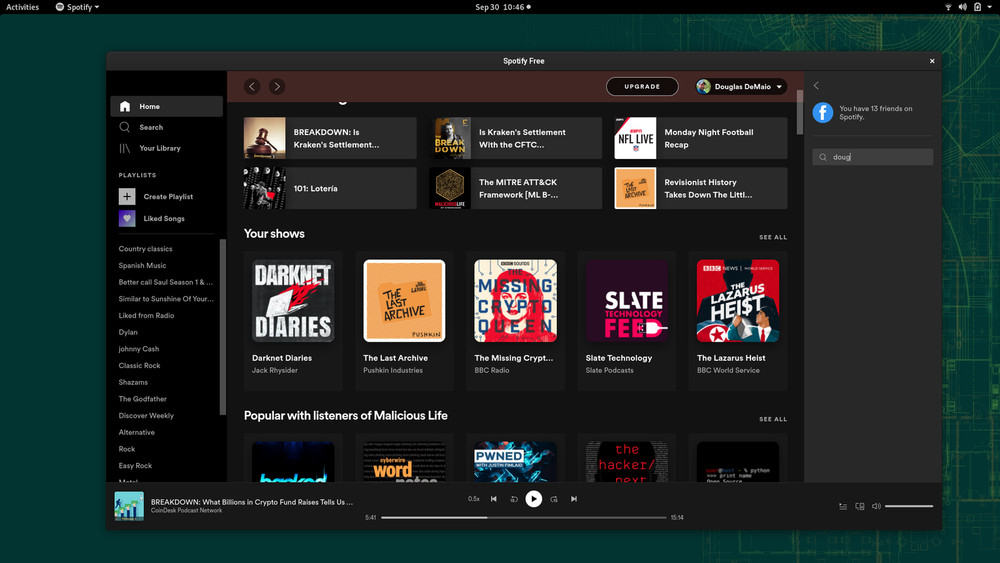Skip forward 15 seconds
The width and height of the screenshot is (1000, 563).
tap(554, 499)
